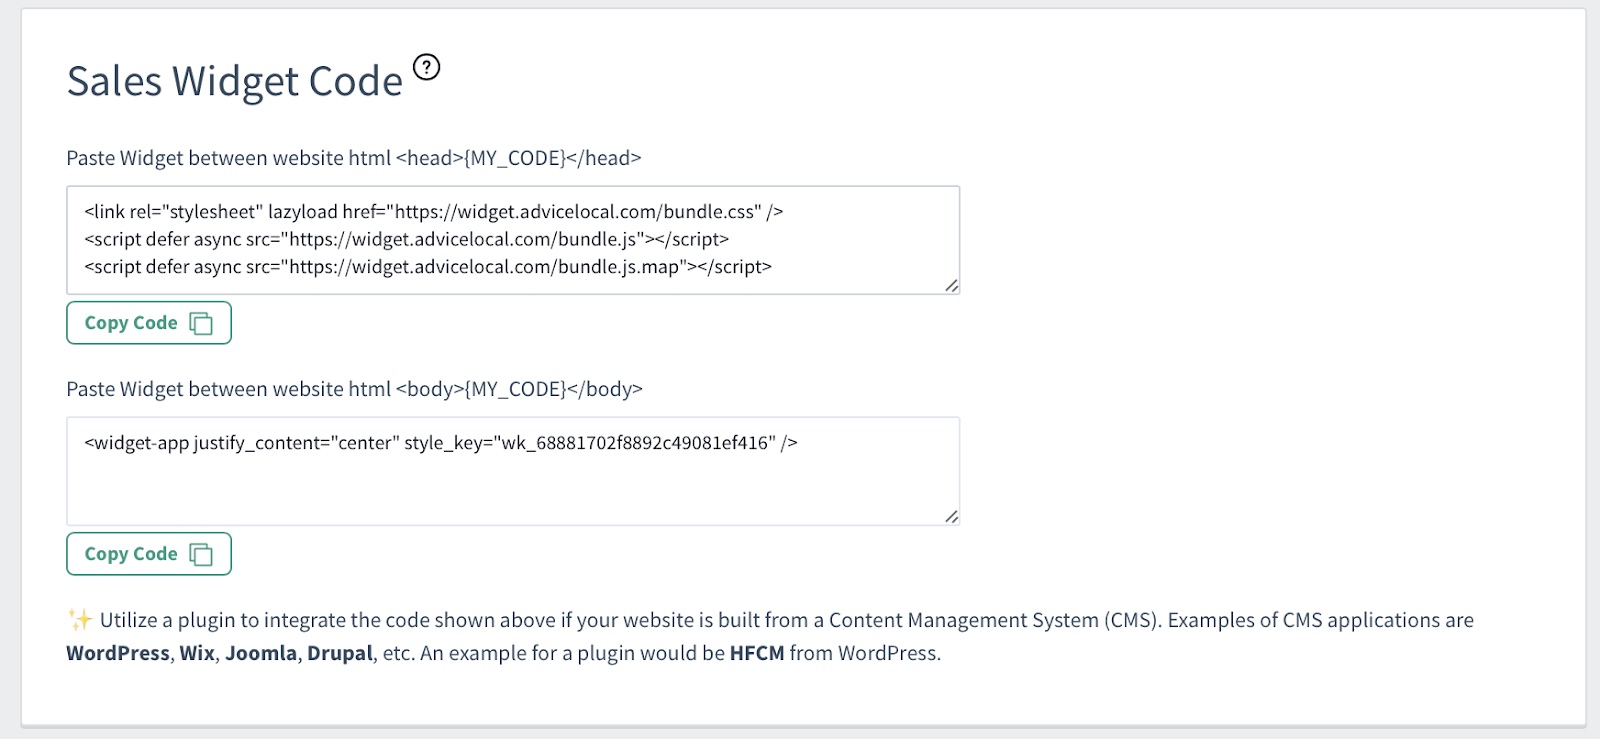
Task: Click the head code box resize handle
Action: 951,286
